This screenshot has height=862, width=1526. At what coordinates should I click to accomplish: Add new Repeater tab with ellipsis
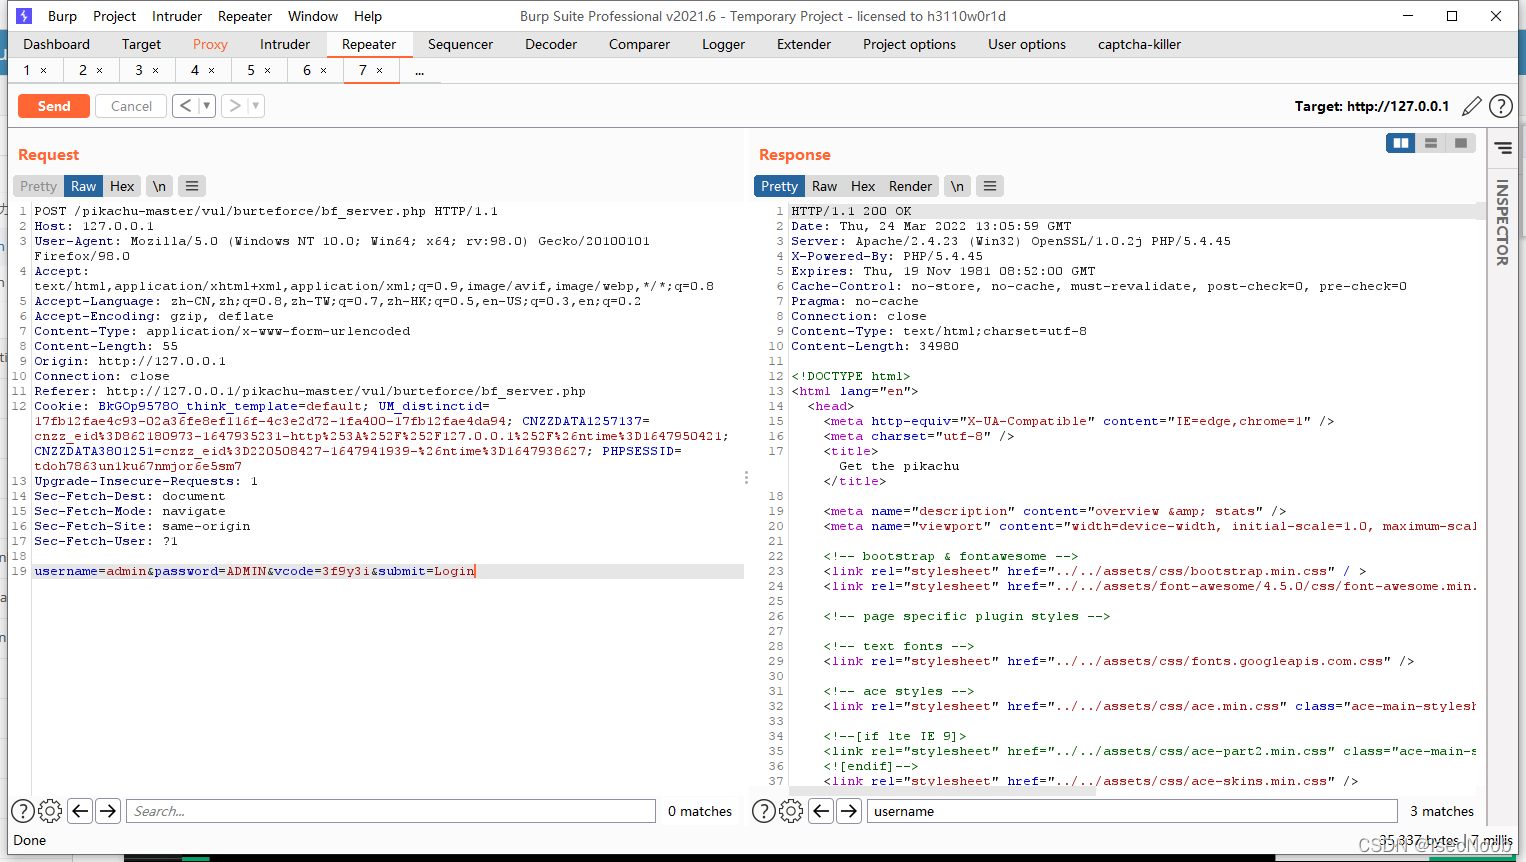(420, 71)
